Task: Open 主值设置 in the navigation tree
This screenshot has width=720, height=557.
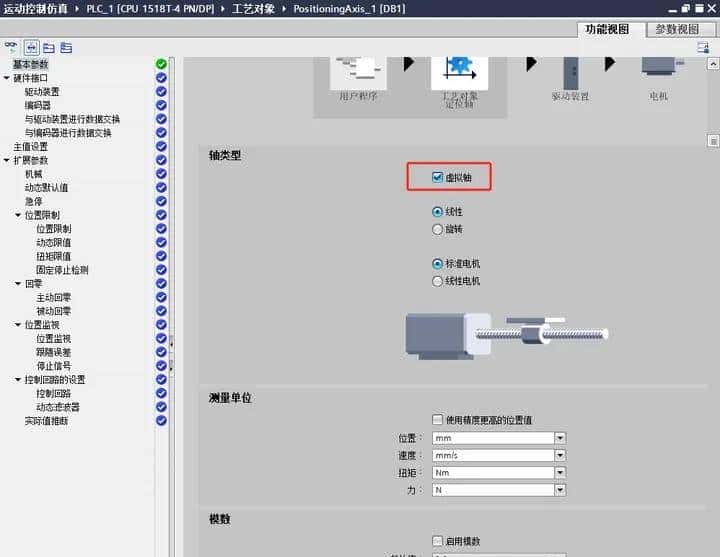Action: pos(30,146)
